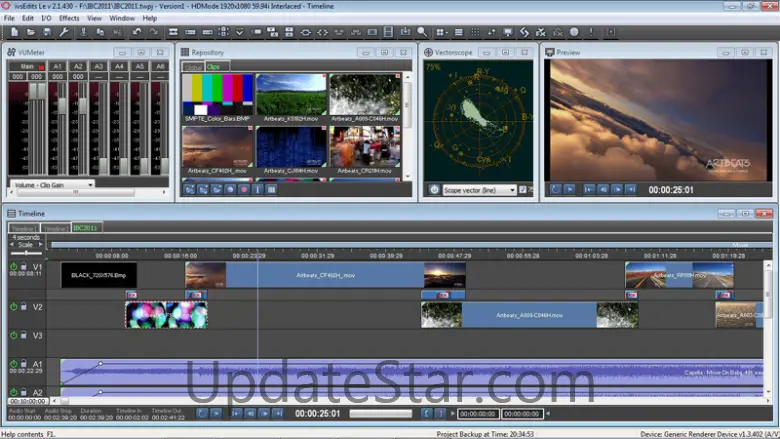This screenshot has height=439, width=780.
Task: Click the Vectorscope settings icon at bottom-left
Action: click(x=434, y=189)
